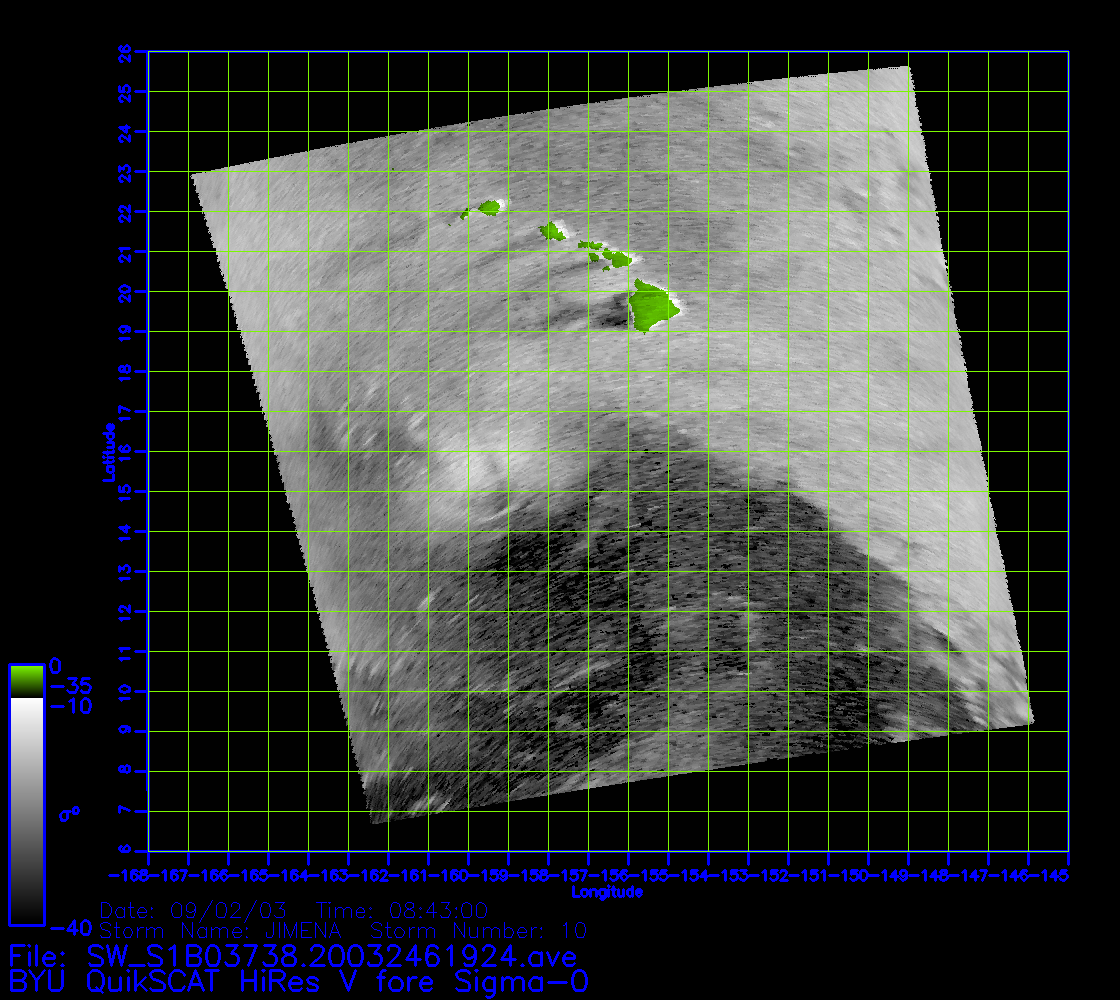Click the -10 value beside the legend
Image resolution: width=1120 pixels, height=1000 pixels.
coord(70,706)
